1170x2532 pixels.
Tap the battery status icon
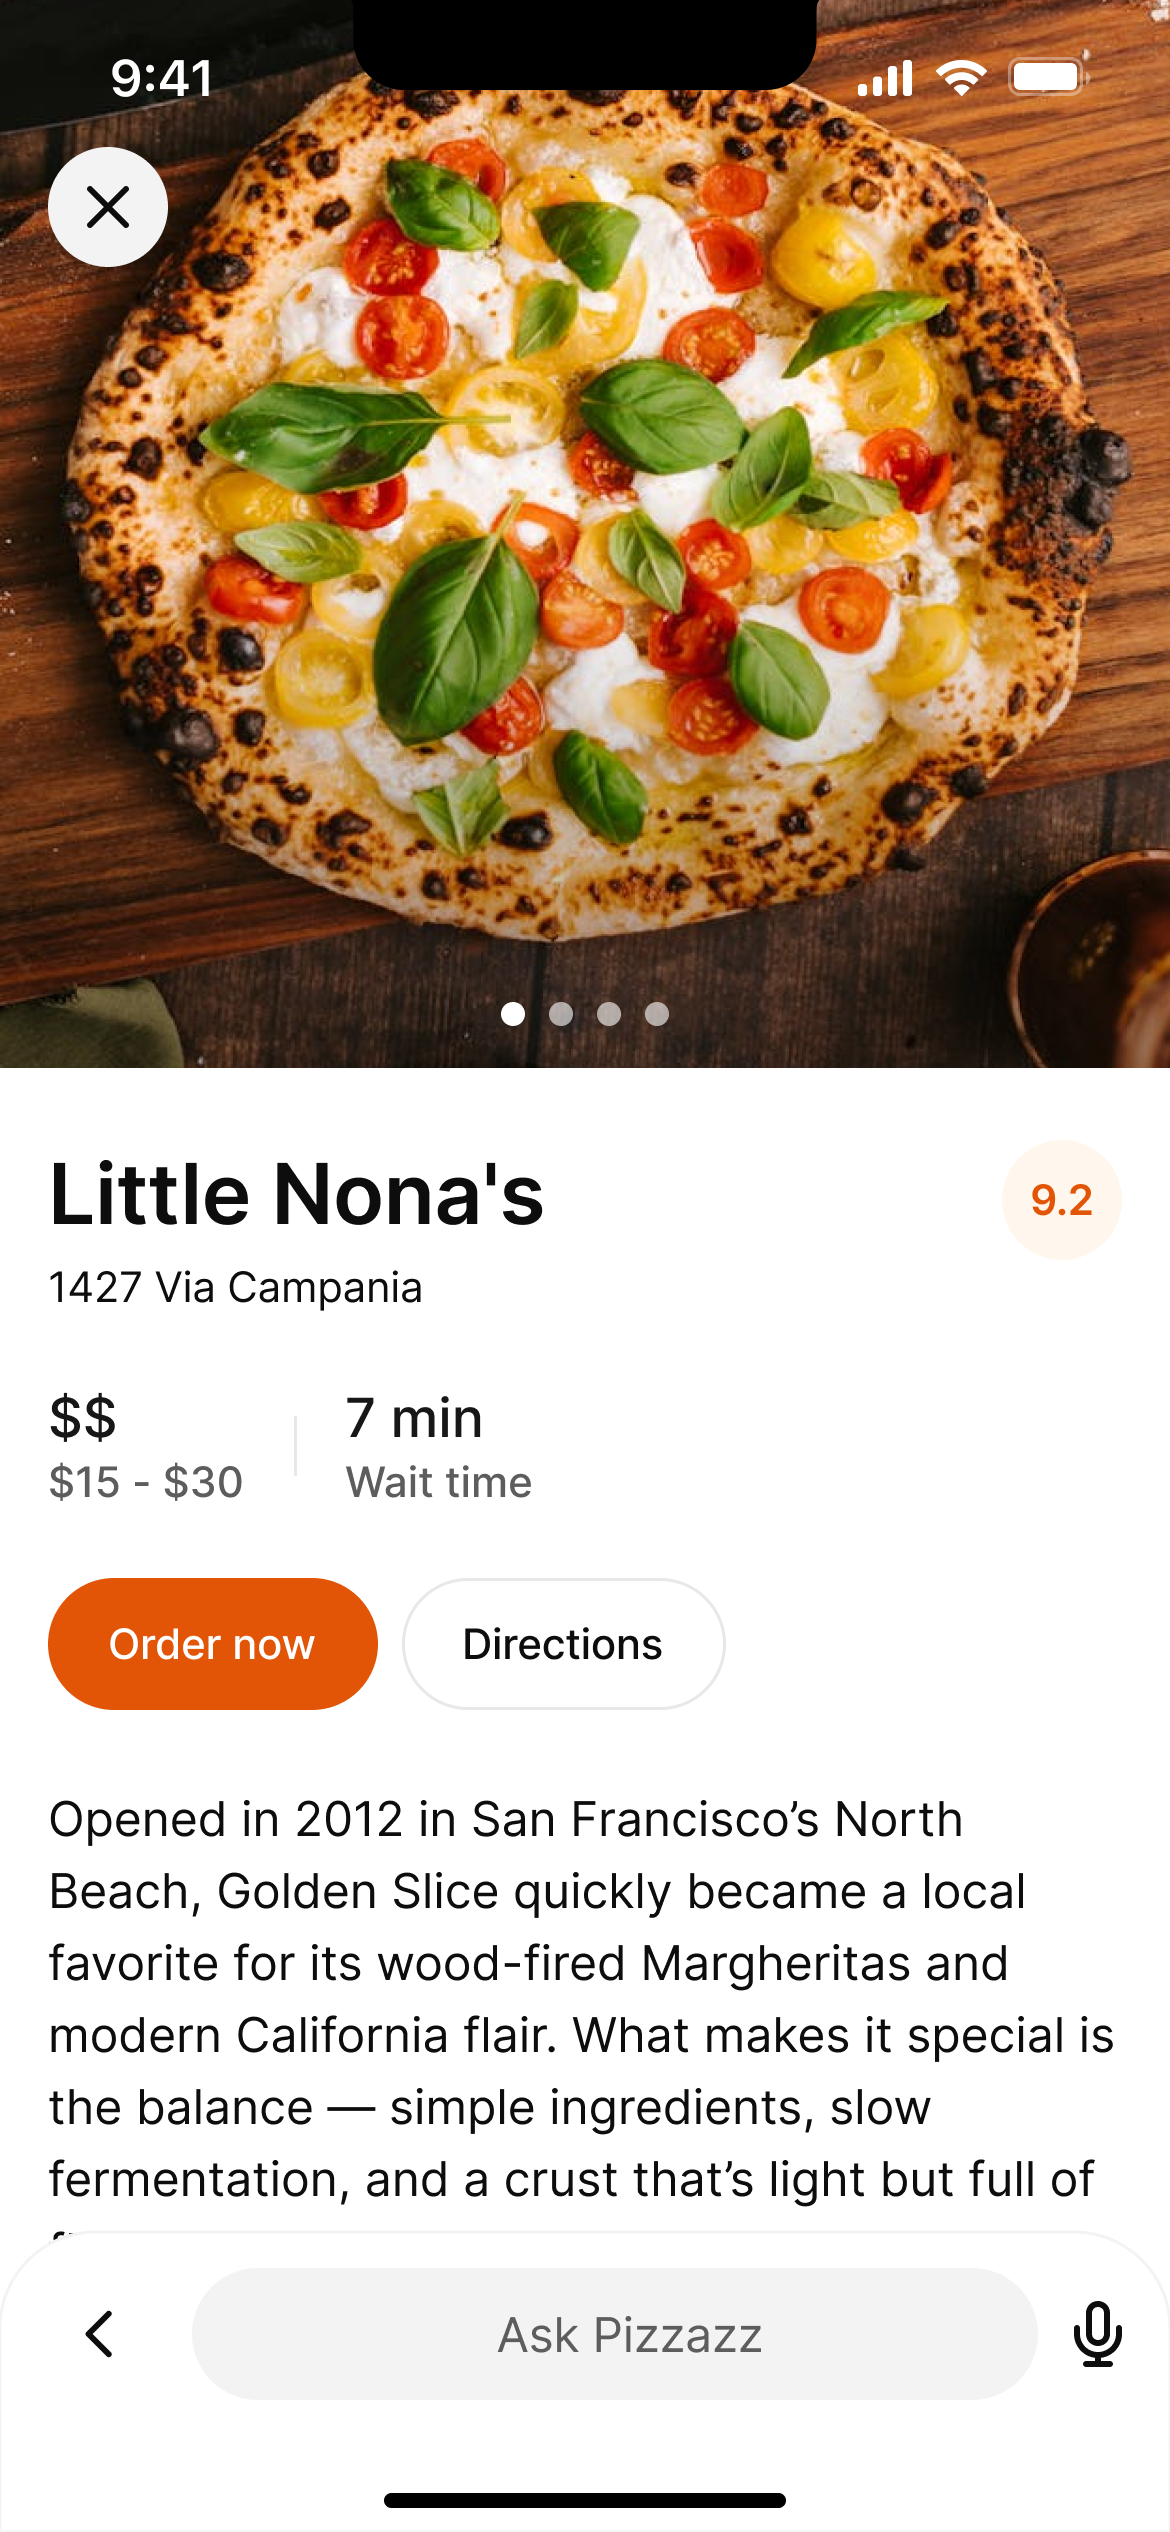point(1048,77)
